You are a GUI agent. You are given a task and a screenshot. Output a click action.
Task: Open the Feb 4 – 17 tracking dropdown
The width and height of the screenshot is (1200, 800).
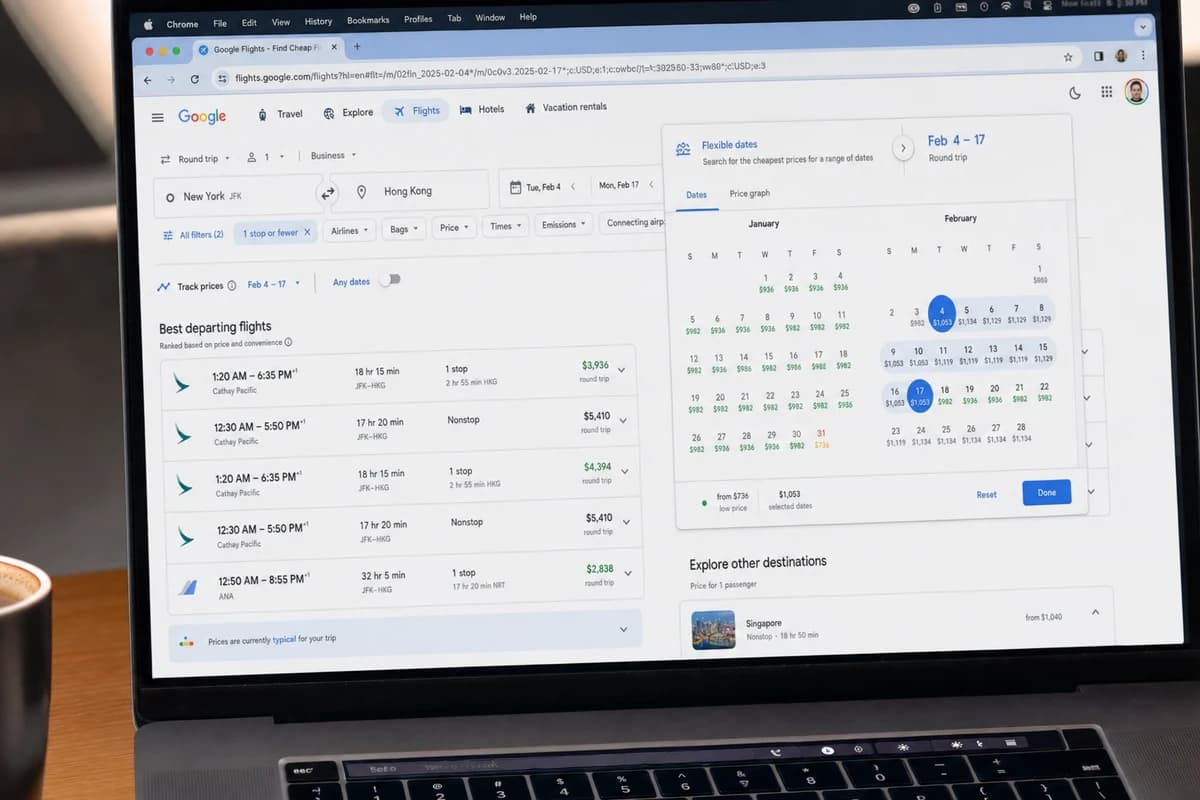(x=273, y=284)
